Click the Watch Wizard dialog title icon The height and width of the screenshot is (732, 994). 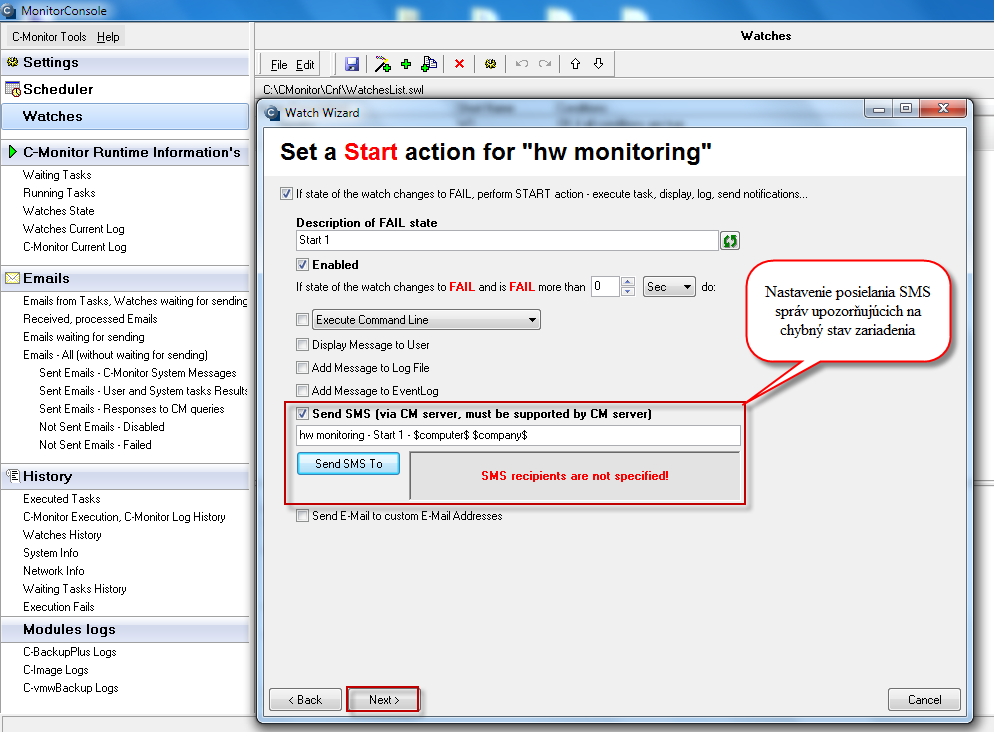[273, 113]
